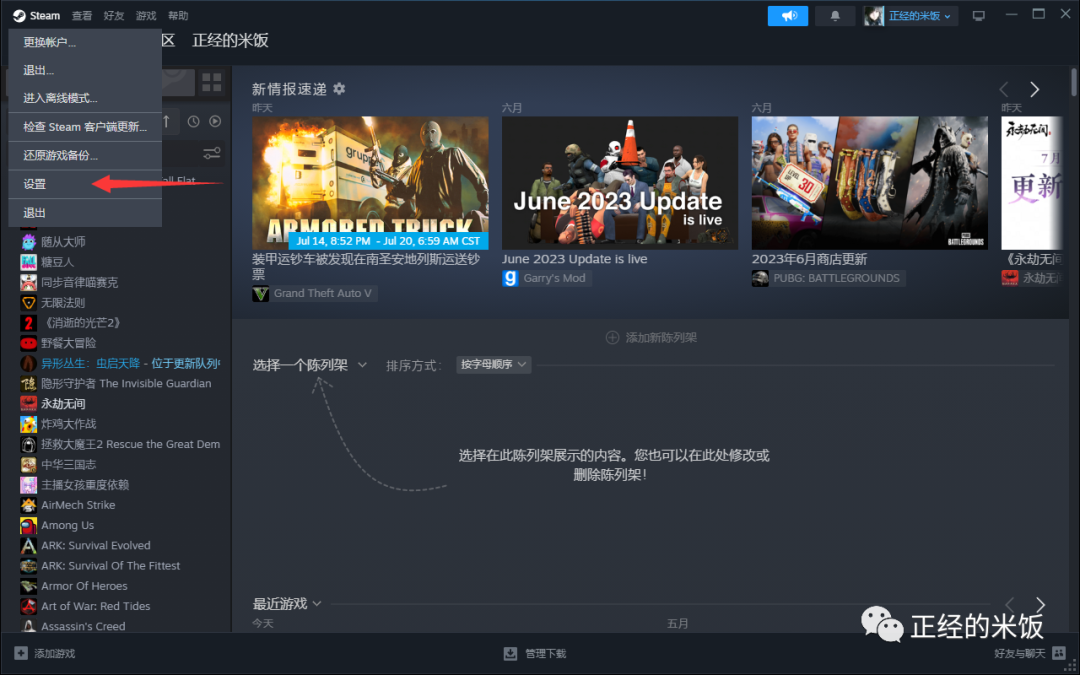Select 拯救大魔王2 Rescue the Great Demon

click(x=131, y=444)
